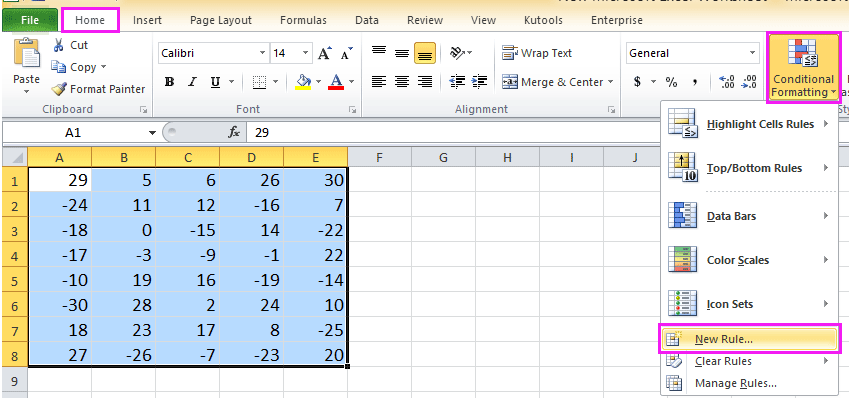Open Top/Bottom Rules submenu
849x398 pixels.
[x=749, y=168]
